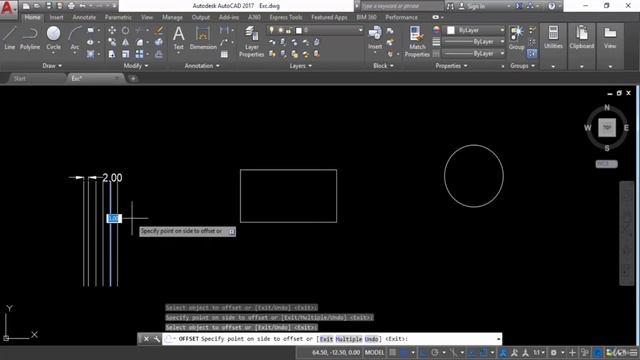Image resolution: width=640 pixels, height=360 pixels.
Task: Expand the Layers panel dropdown
Action: click(300, 66)
